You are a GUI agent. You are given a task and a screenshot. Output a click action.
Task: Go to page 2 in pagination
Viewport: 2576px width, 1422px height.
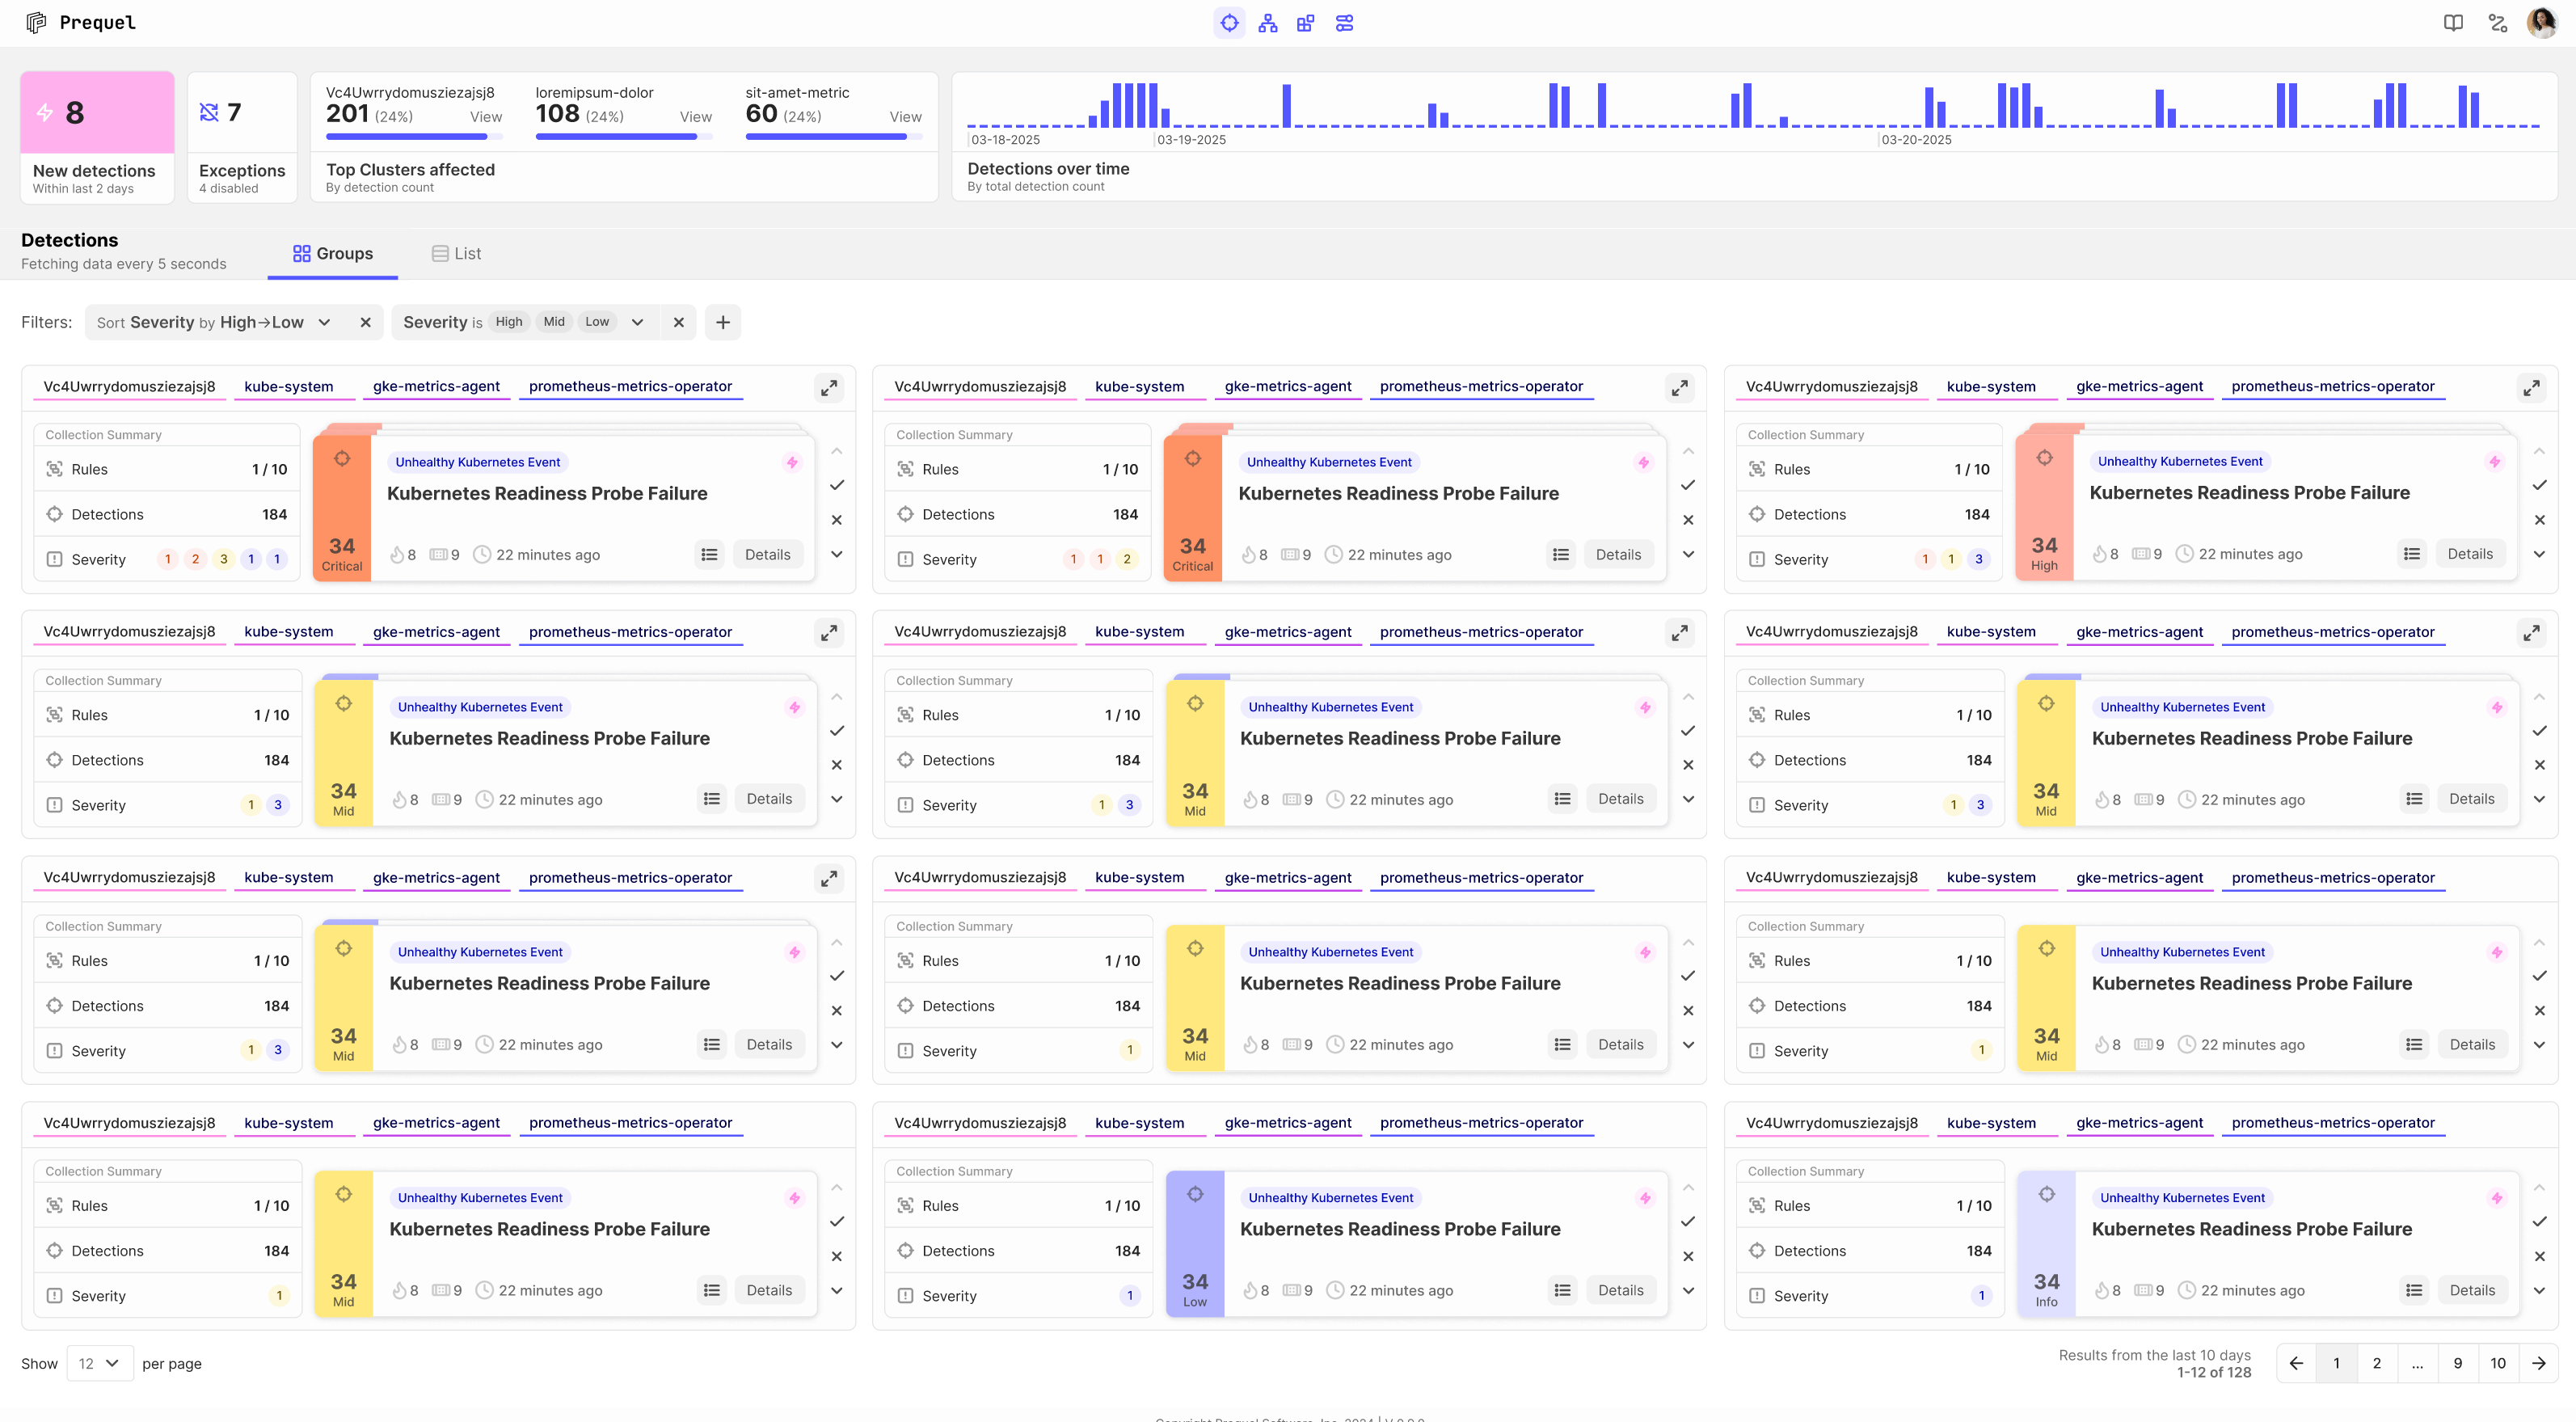[x=2376, y=1363]
